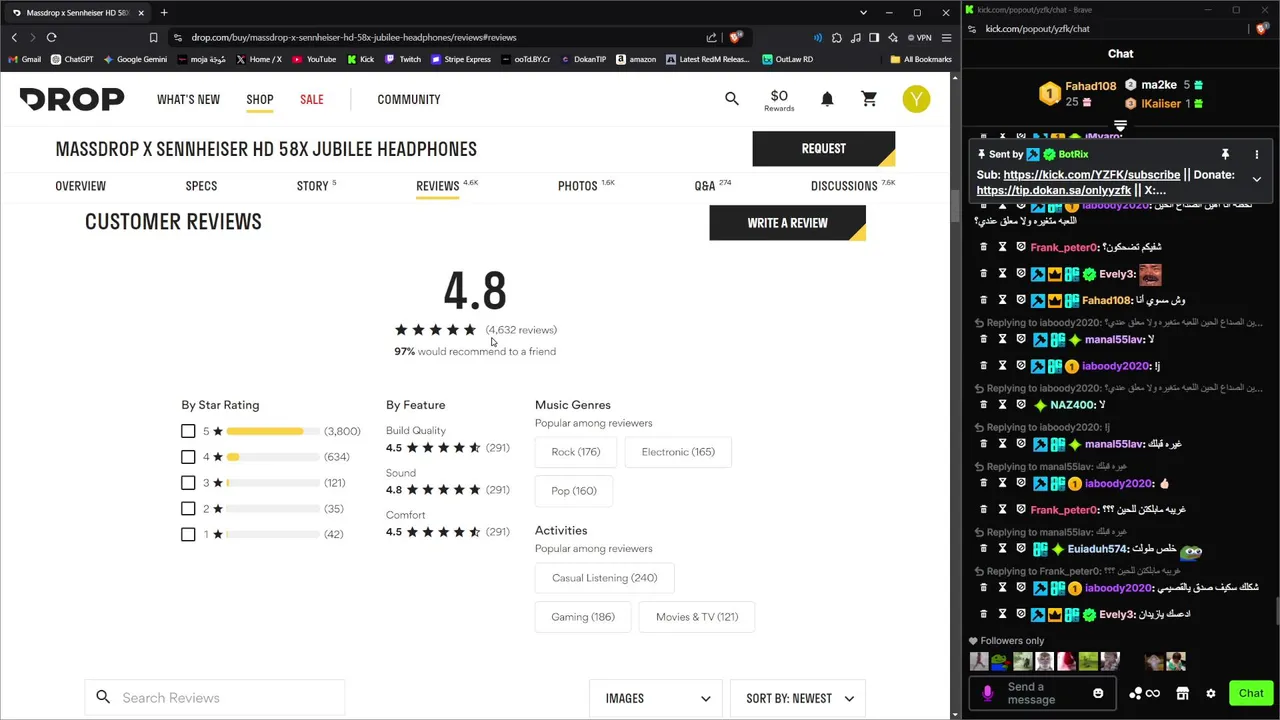Open the Twitch bookmark

(x=403, y=59)
